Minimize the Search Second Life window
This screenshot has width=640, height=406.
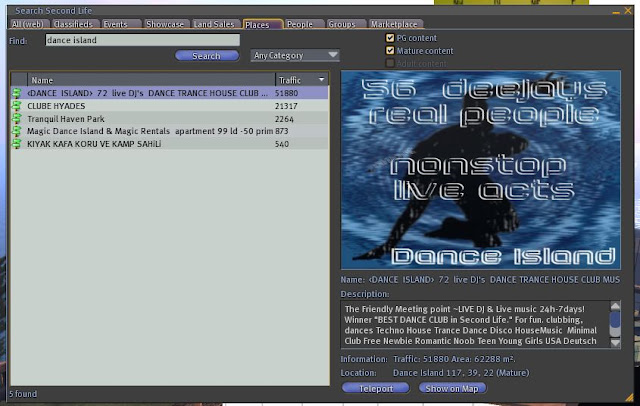pos(616,12)
